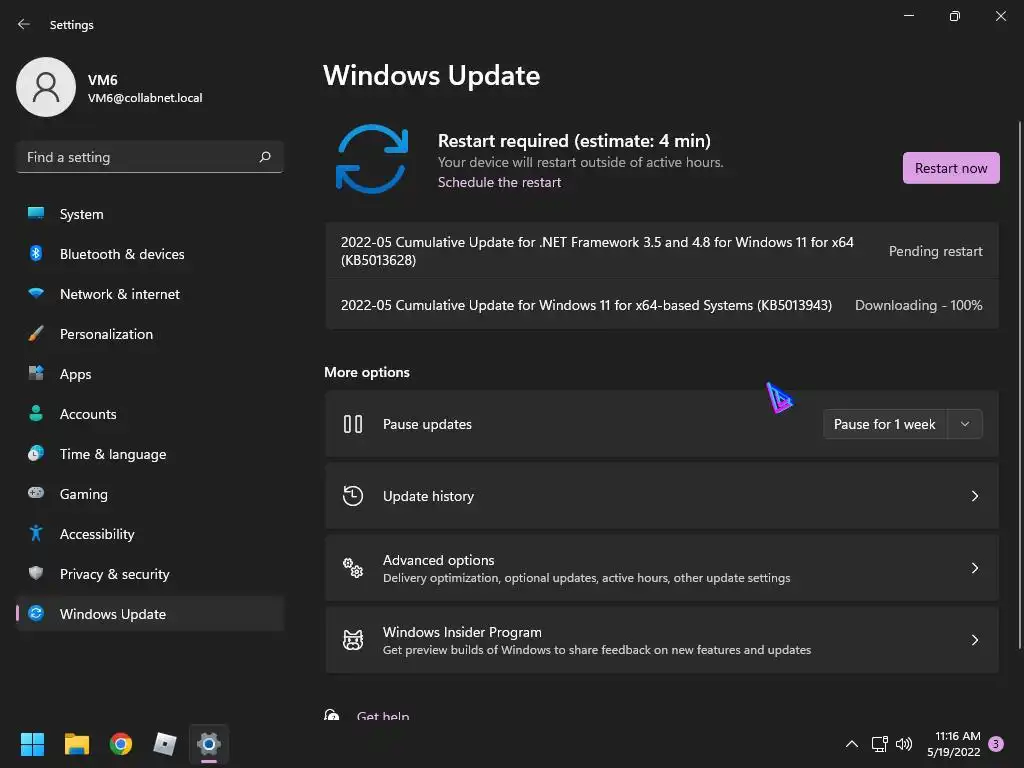Viewport: 1024px width, 768px height.
Task: Launch Google Chrome from the taskbar
Action: [121, 744]
